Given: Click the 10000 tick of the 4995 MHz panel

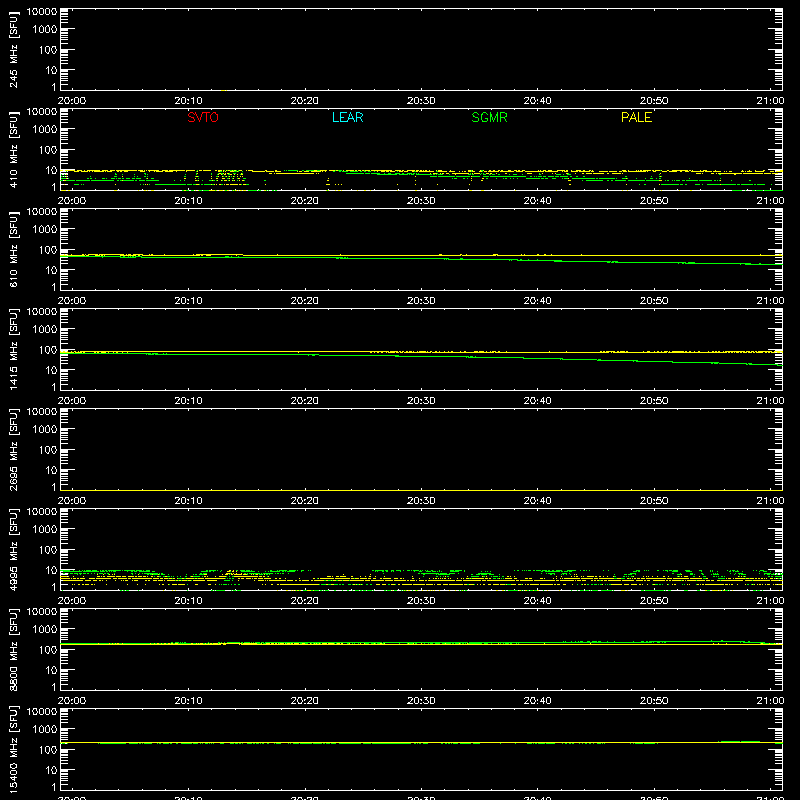Looking at the screenshot, I should click(x=42, y=512).
